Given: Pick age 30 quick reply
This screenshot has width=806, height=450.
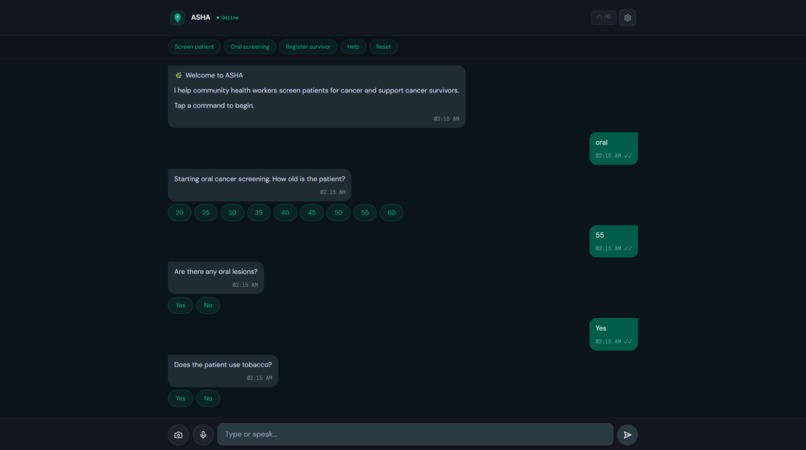Looking at the screenshot, I should [x=232, y=213].
